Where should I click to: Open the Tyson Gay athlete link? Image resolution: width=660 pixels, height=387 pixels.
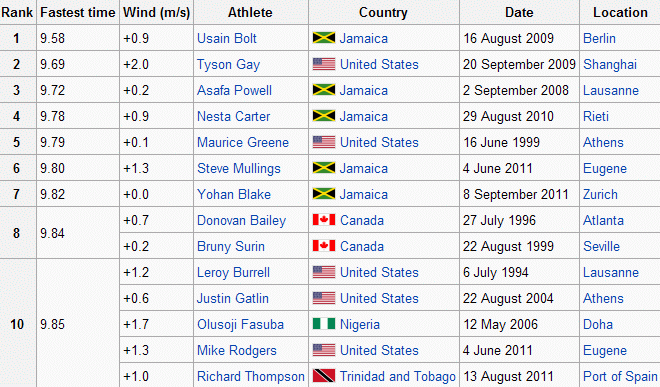(229, 65)
